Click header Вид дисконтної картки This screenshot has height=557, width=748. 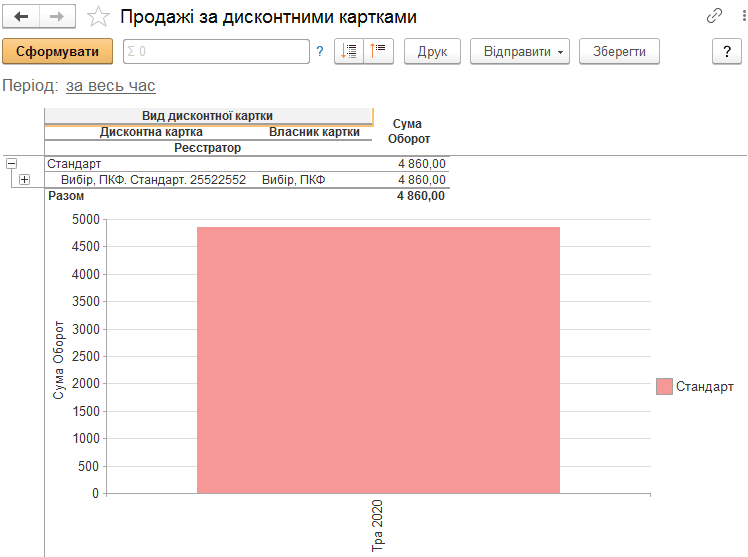tap(208, 116)
